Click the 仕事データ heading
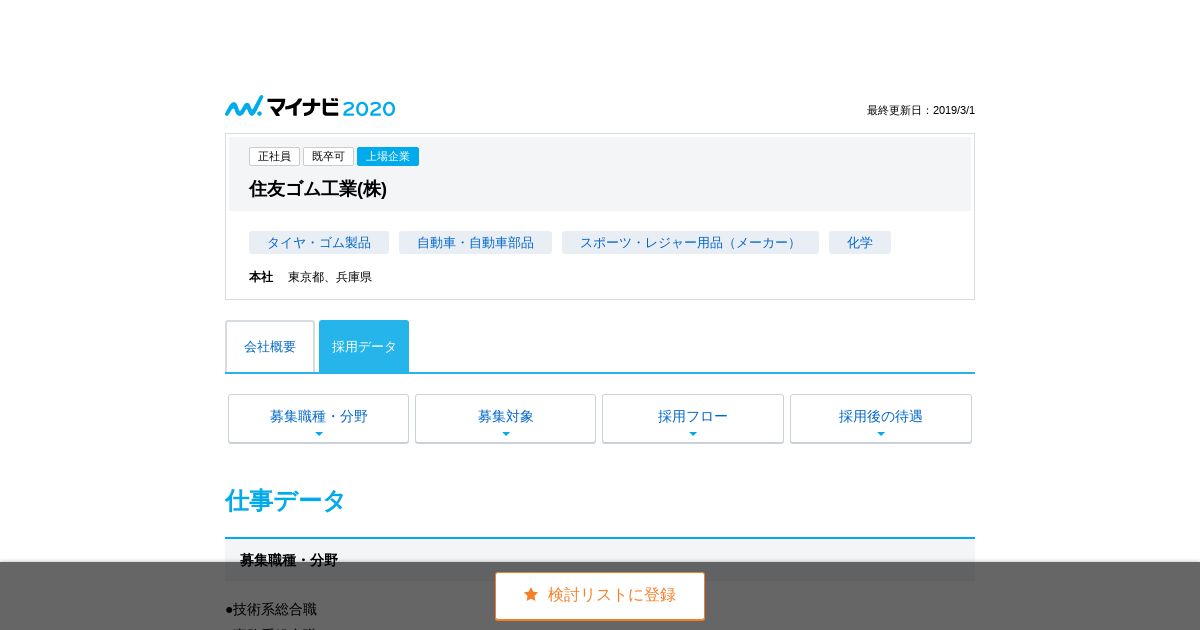The image size is (1200, 630). (x=285, y=501)
